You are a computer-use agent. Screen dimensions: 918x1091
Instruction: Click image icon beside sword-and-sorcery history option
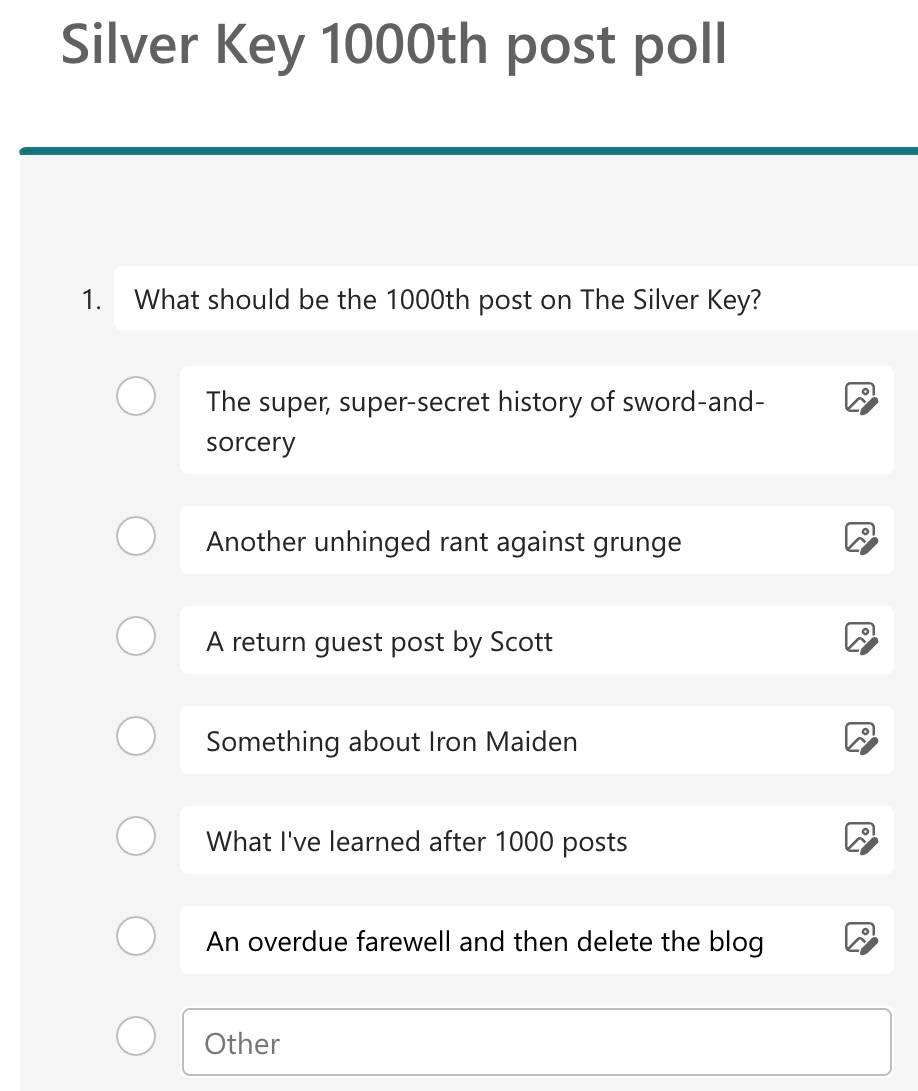860,398
